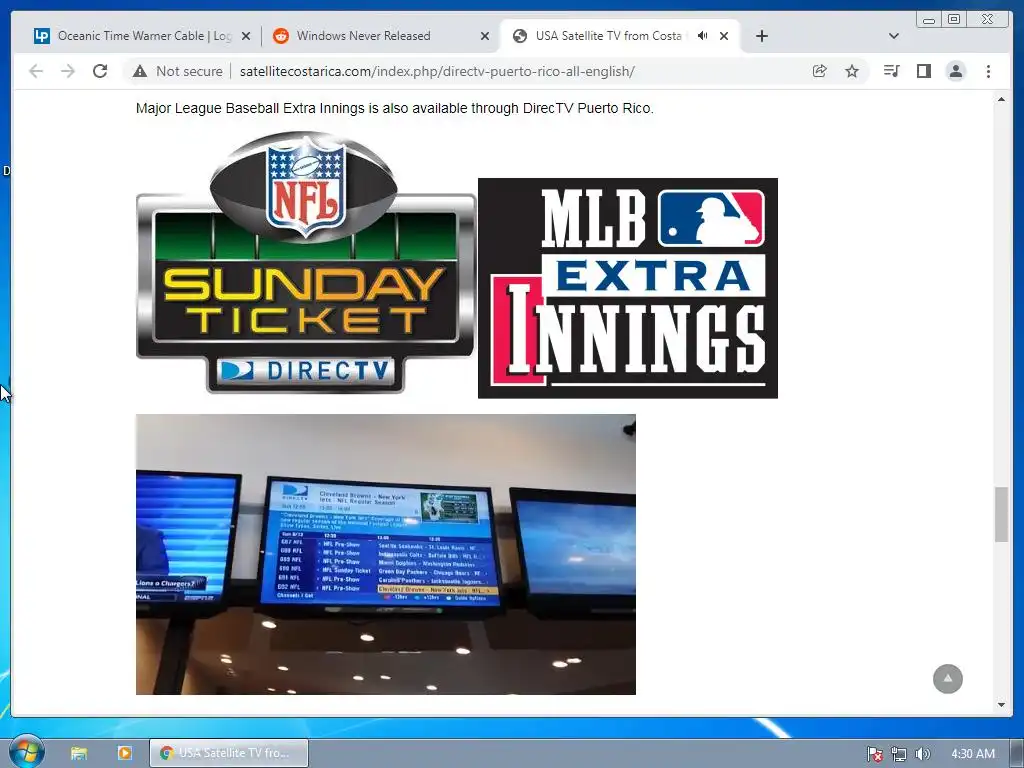Viewport: 1024px width, 768px height.
Task: Expand the tab search dropdown
Action: [894, 36]
